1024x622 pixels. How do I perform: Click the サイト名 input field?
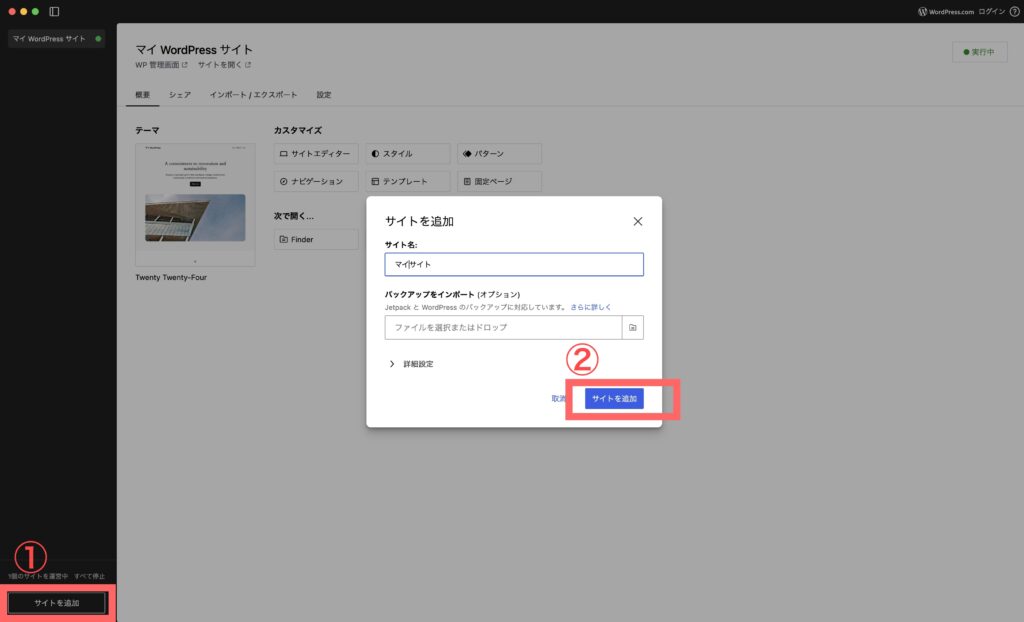point(514,264)
